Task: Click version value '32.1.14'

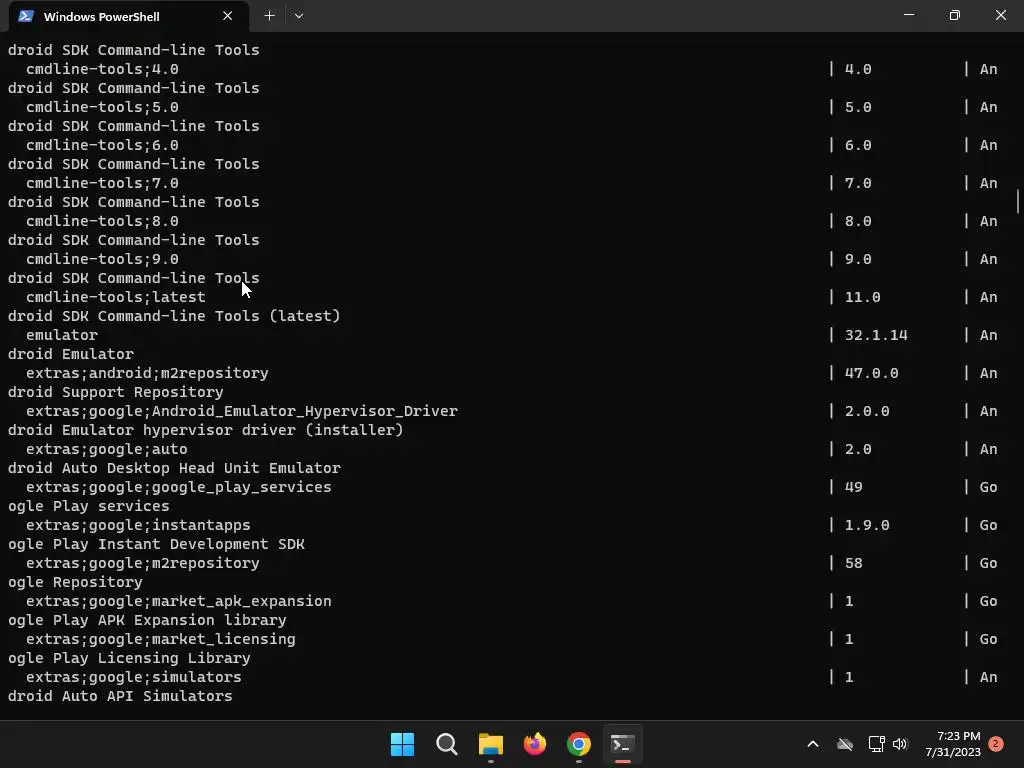Action: (876, 334)
